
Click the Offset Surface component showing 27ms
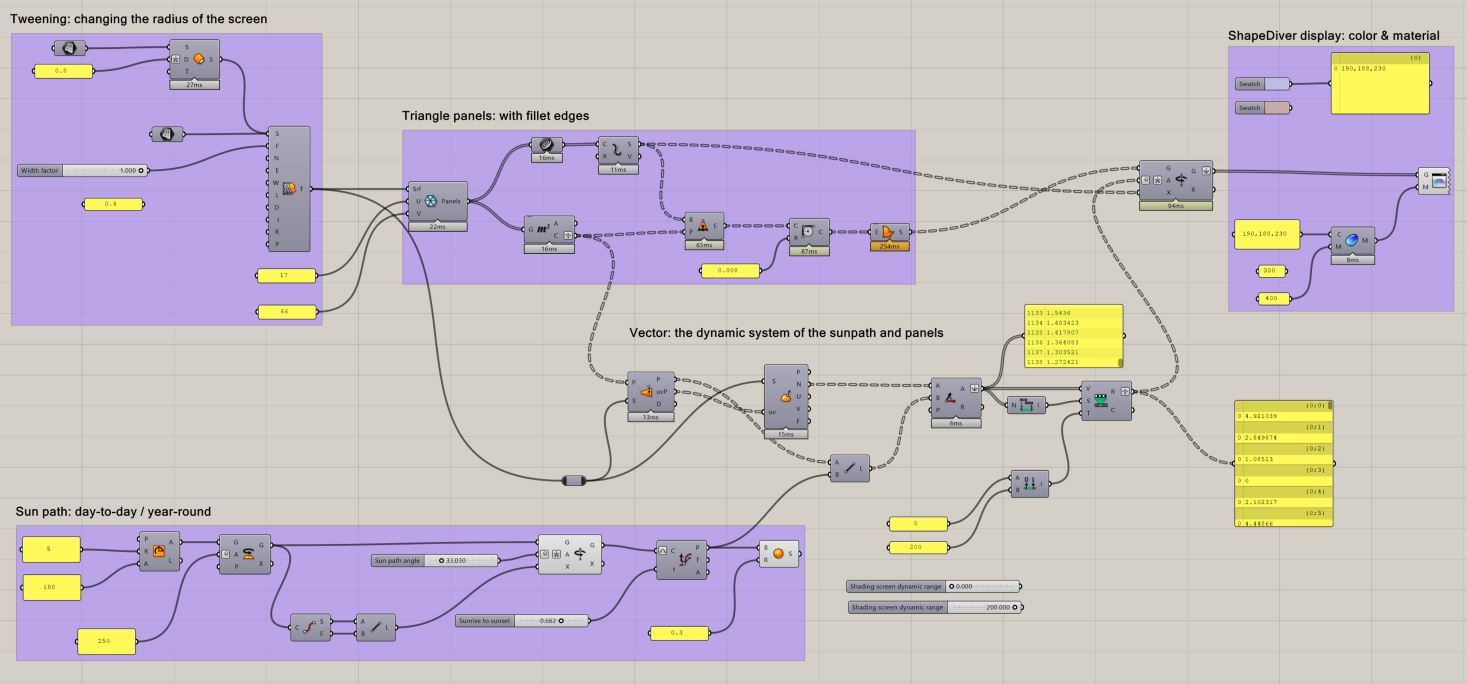click(195, 60)
